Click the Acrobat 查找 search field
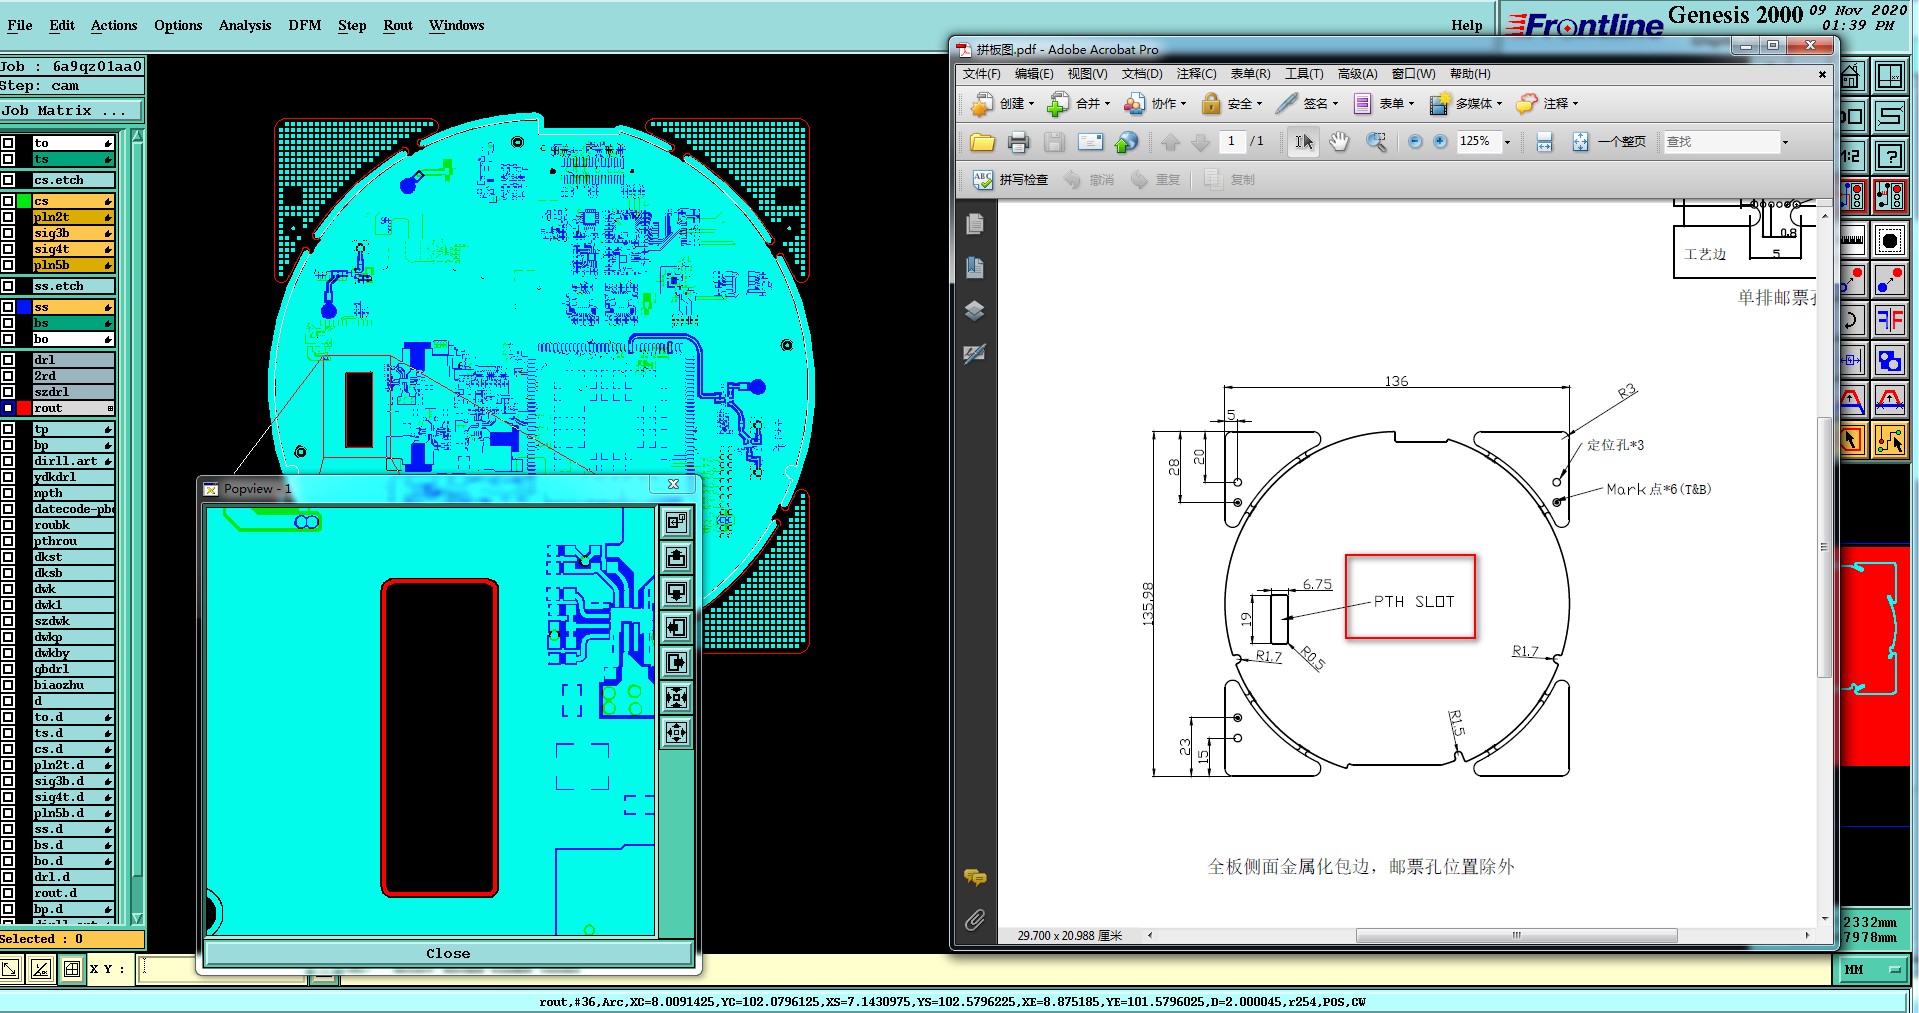 coord(1721,142)
